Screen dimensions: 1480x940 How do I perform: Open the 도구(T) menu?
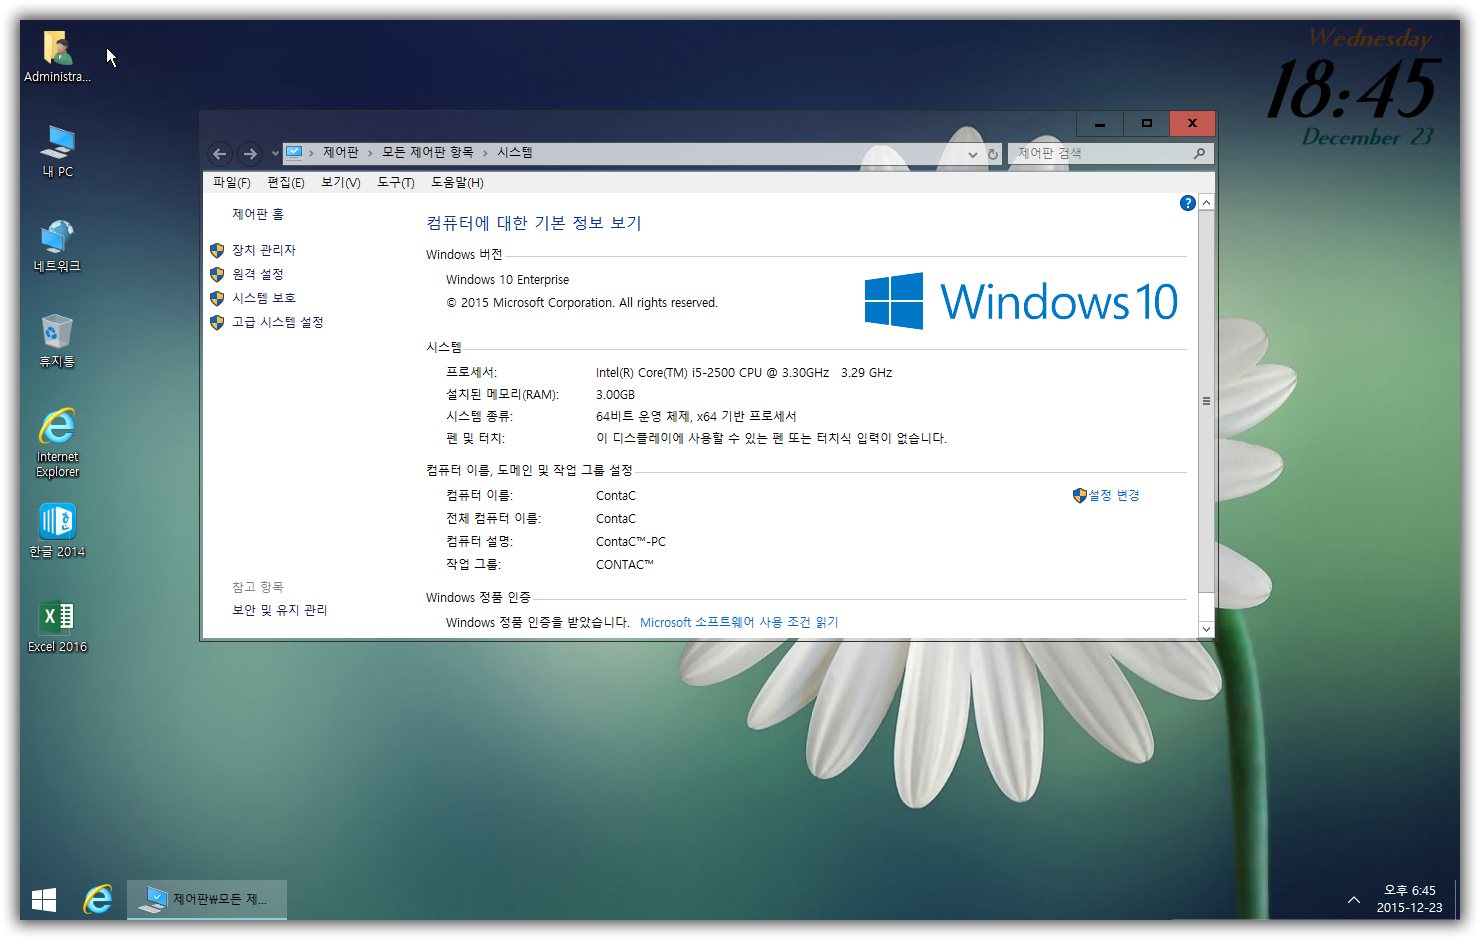395,182
